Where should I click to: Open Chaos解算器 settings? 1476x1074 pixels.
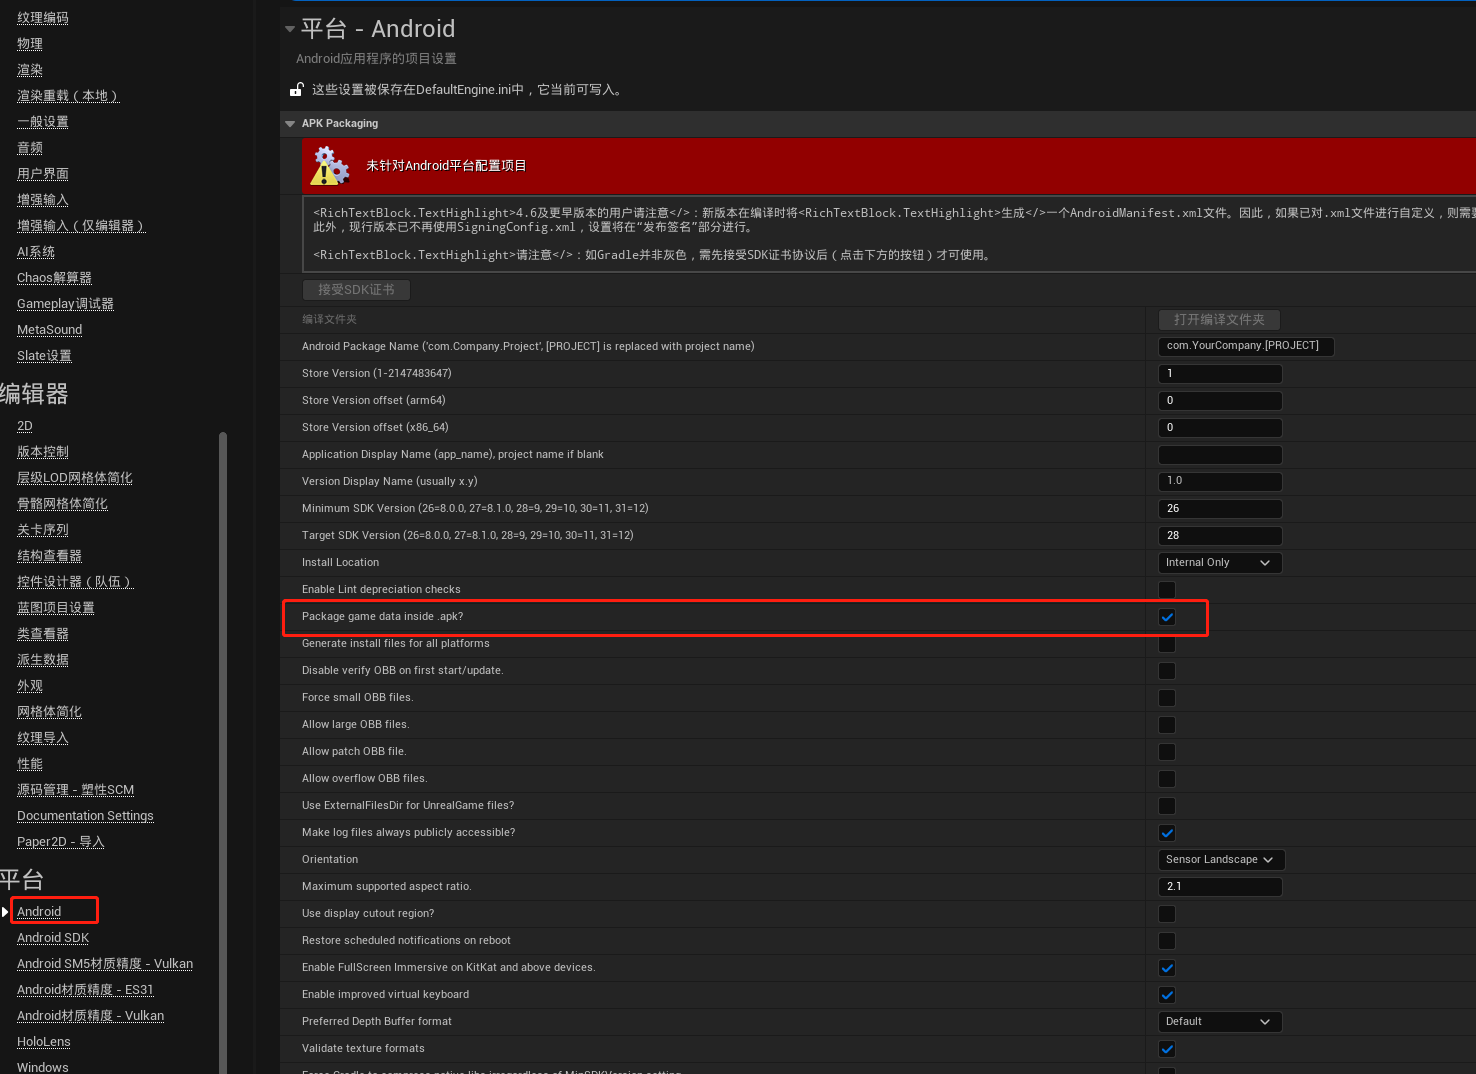pos(54,278)
